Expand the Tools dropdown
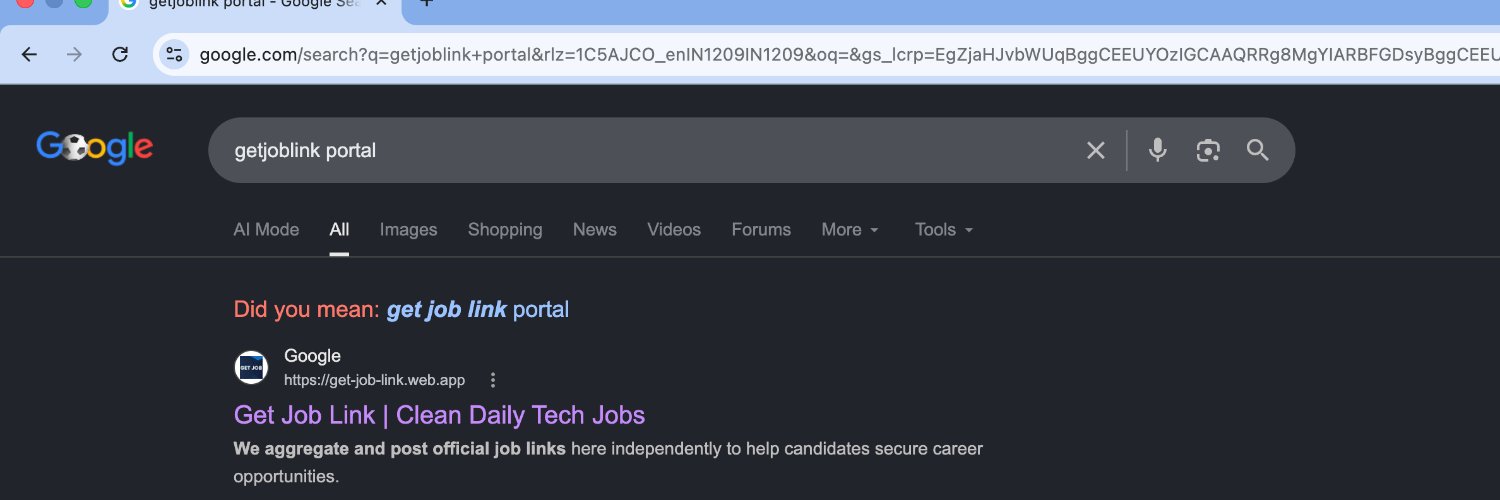1500x500 pixels. [944, 230]
